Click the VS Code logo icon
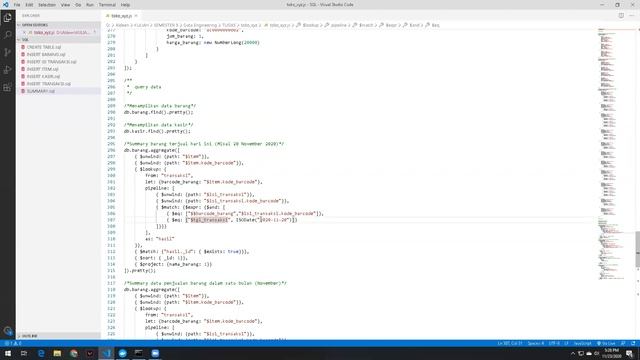The width and height of the screenshot is (640, 360). point(5,4)
